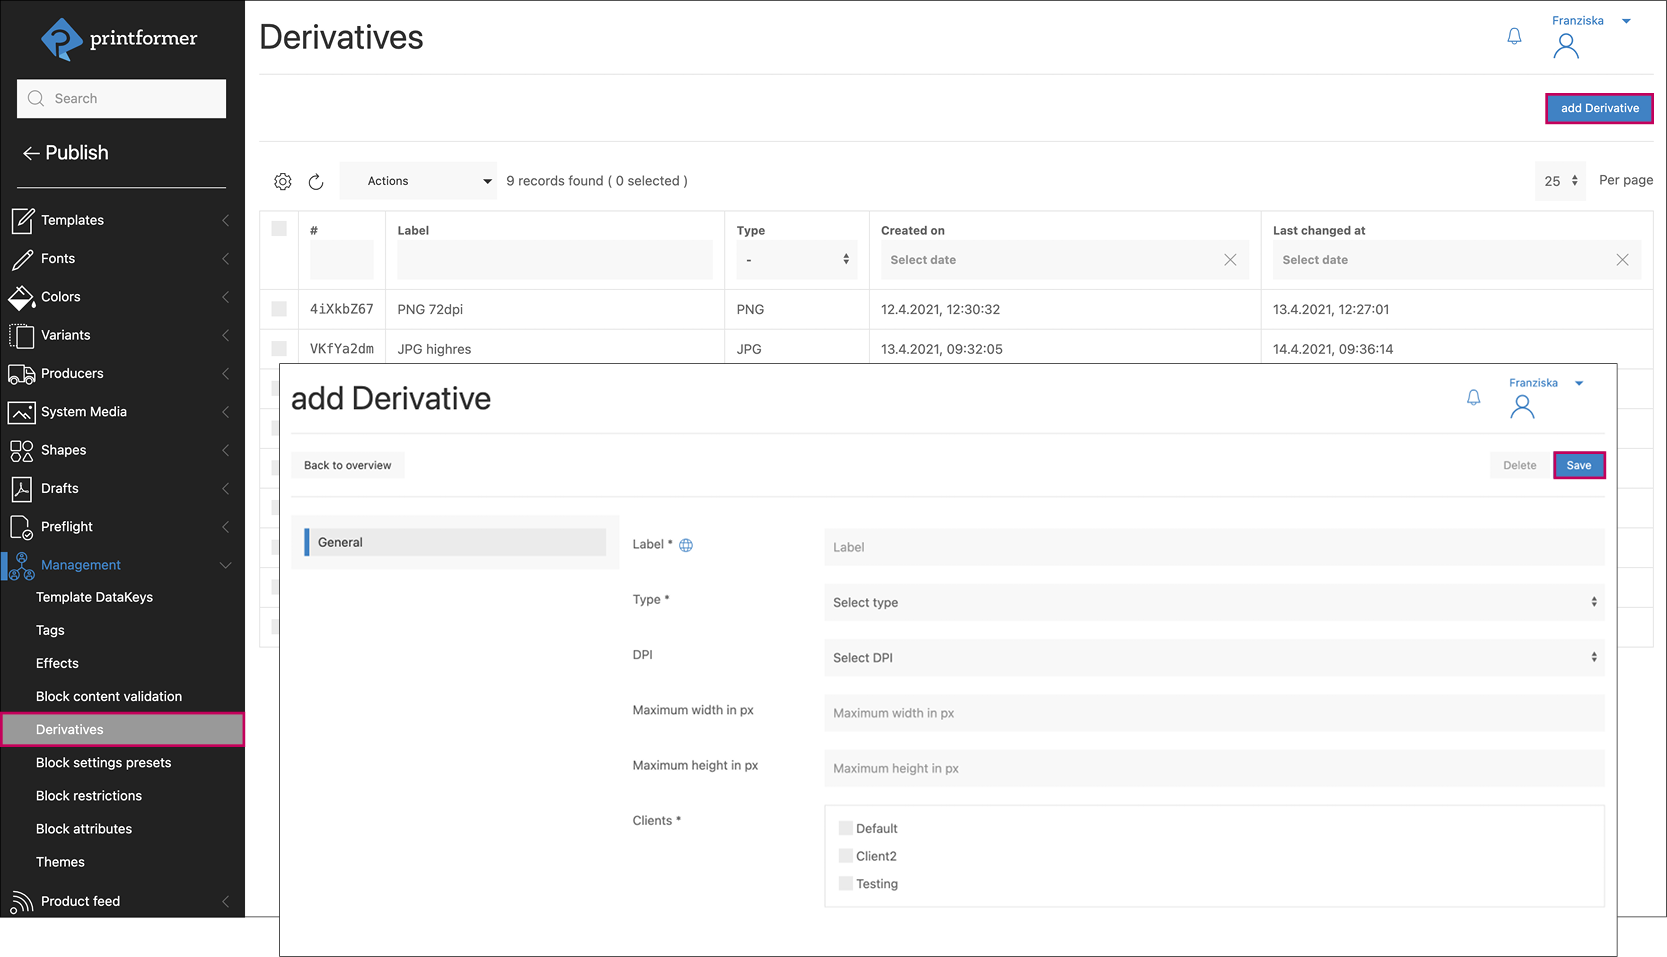Open the Actions dropdown

tap(417, 181)
